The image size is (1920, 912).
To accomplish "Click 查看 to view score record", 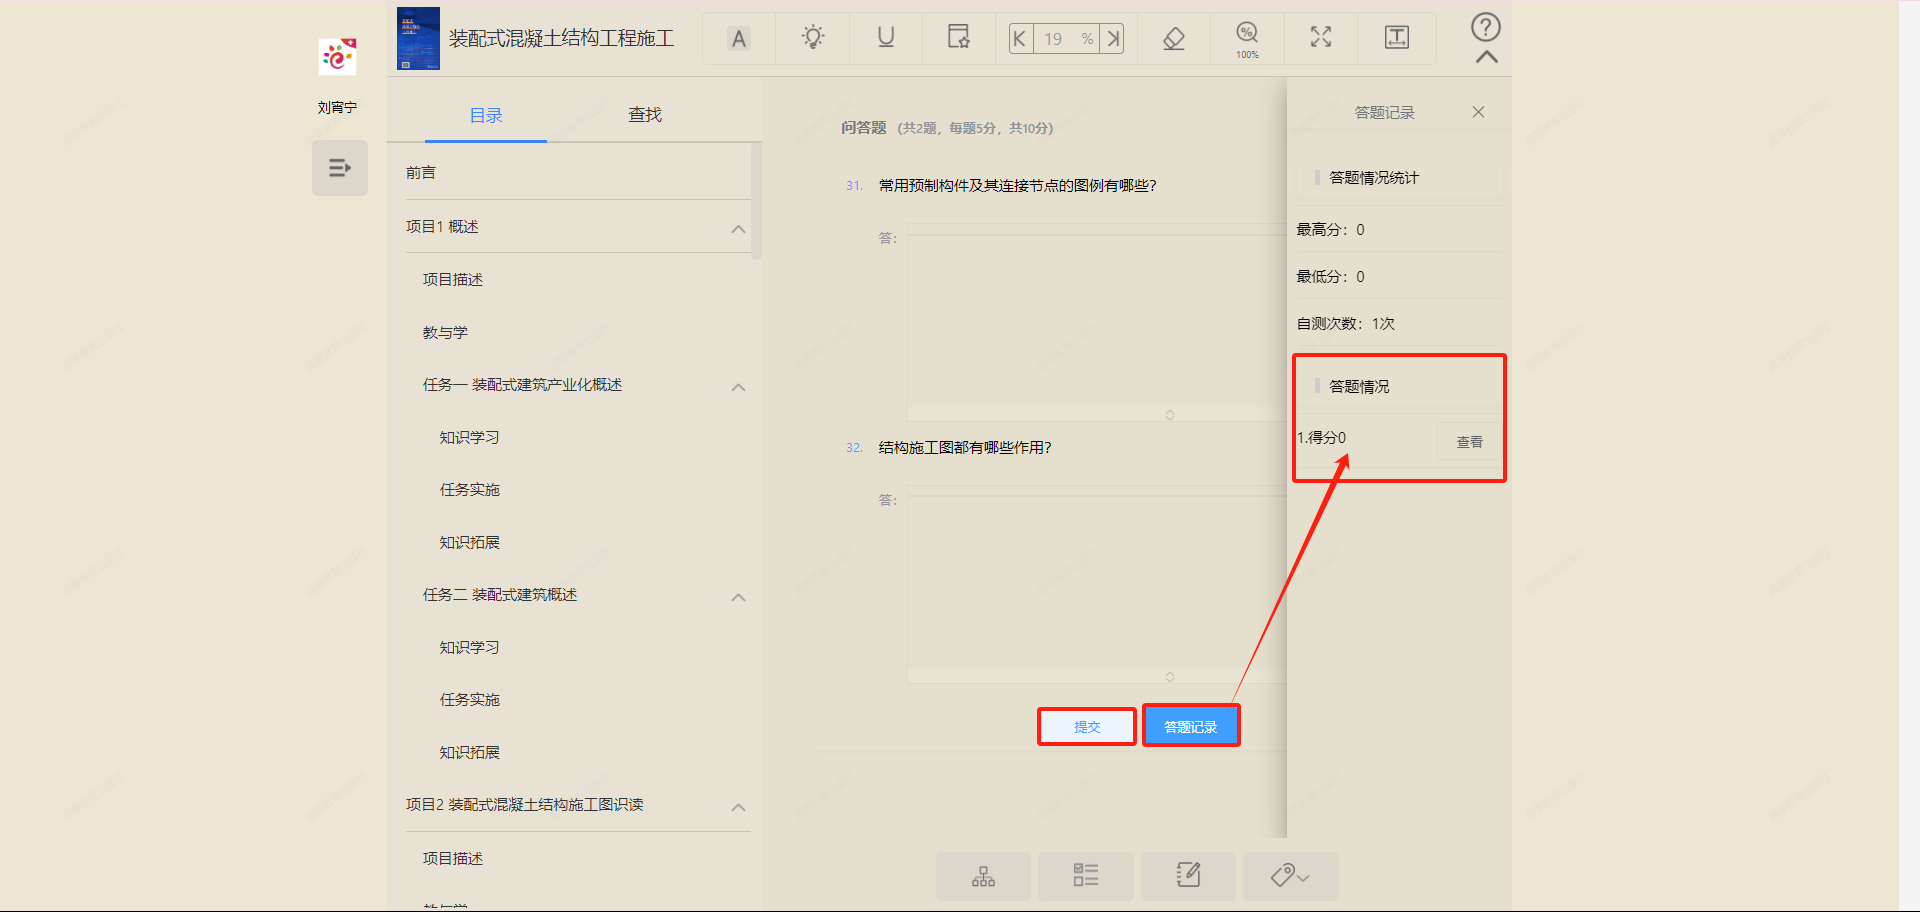I will pyautogui.click(x=1469, y=441).
